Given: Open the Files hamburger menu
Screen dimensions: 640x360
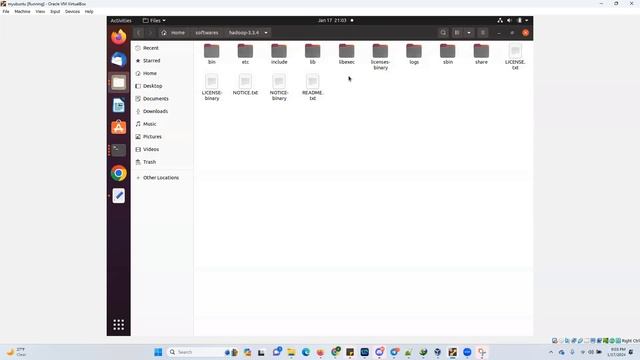Looking at the screenshot, I should pos(482,33).
